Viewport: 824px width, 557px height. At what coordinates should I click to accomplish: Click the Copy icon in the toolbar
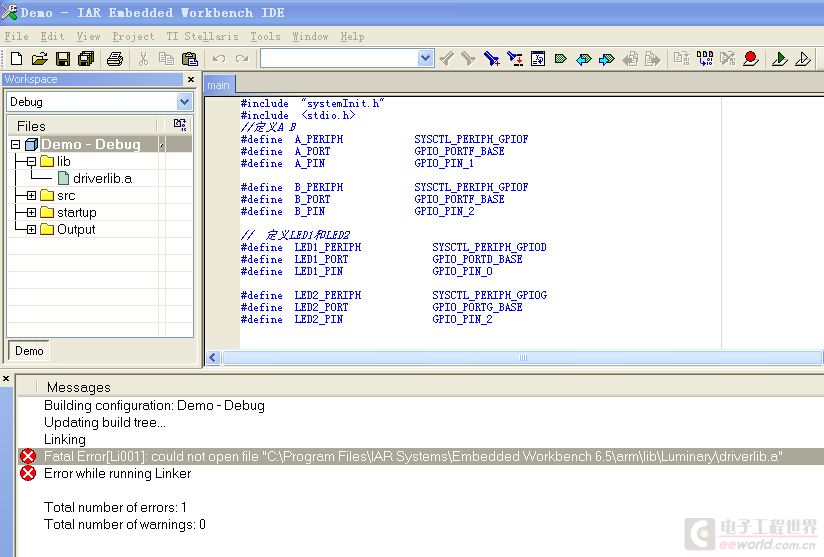[x=166, y=58]
